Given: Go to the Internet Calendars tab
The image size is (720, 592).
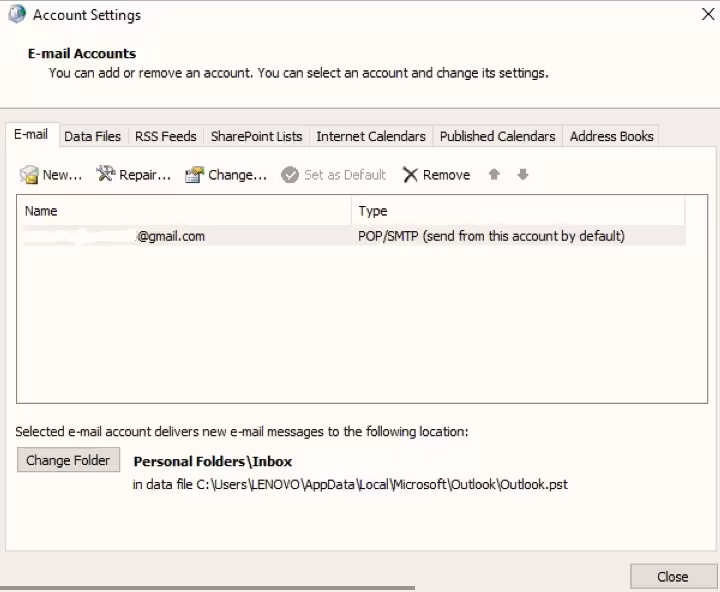Looking at the screenshot, I should 370,136.
